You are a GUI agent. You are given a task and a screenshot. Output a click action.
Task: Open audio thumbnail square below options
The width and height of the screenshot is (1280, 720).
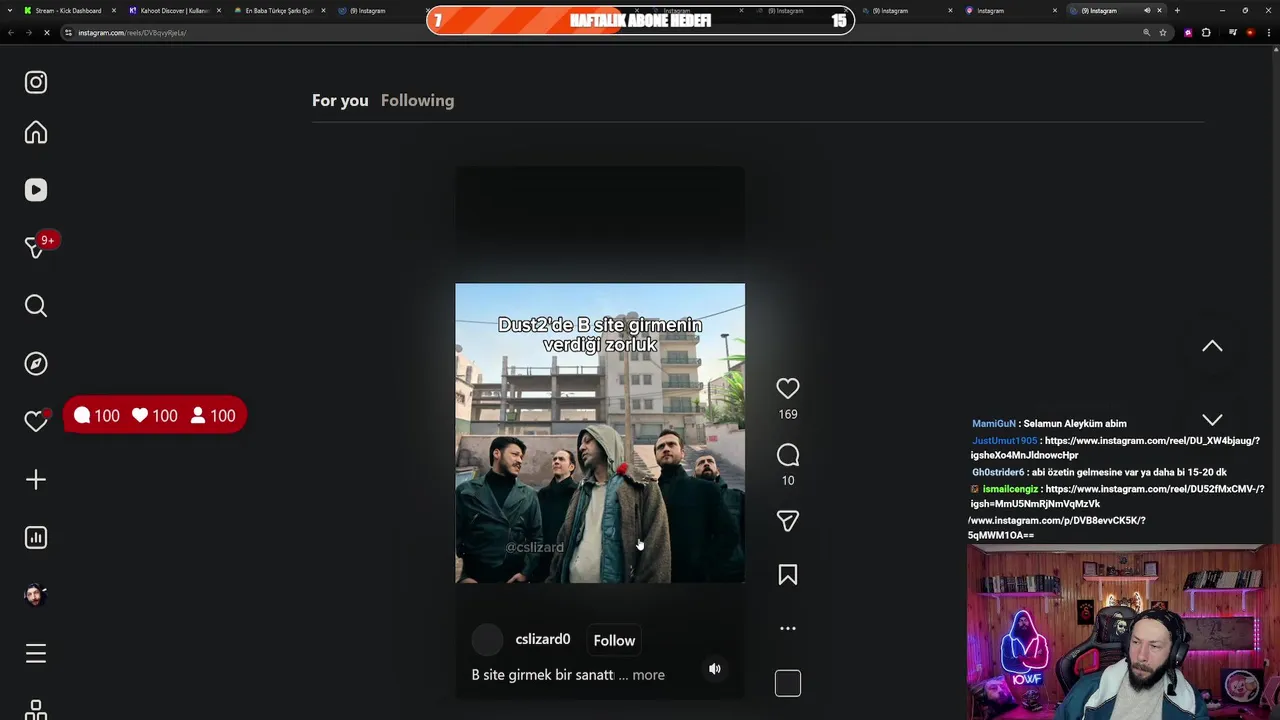point(788,683)
